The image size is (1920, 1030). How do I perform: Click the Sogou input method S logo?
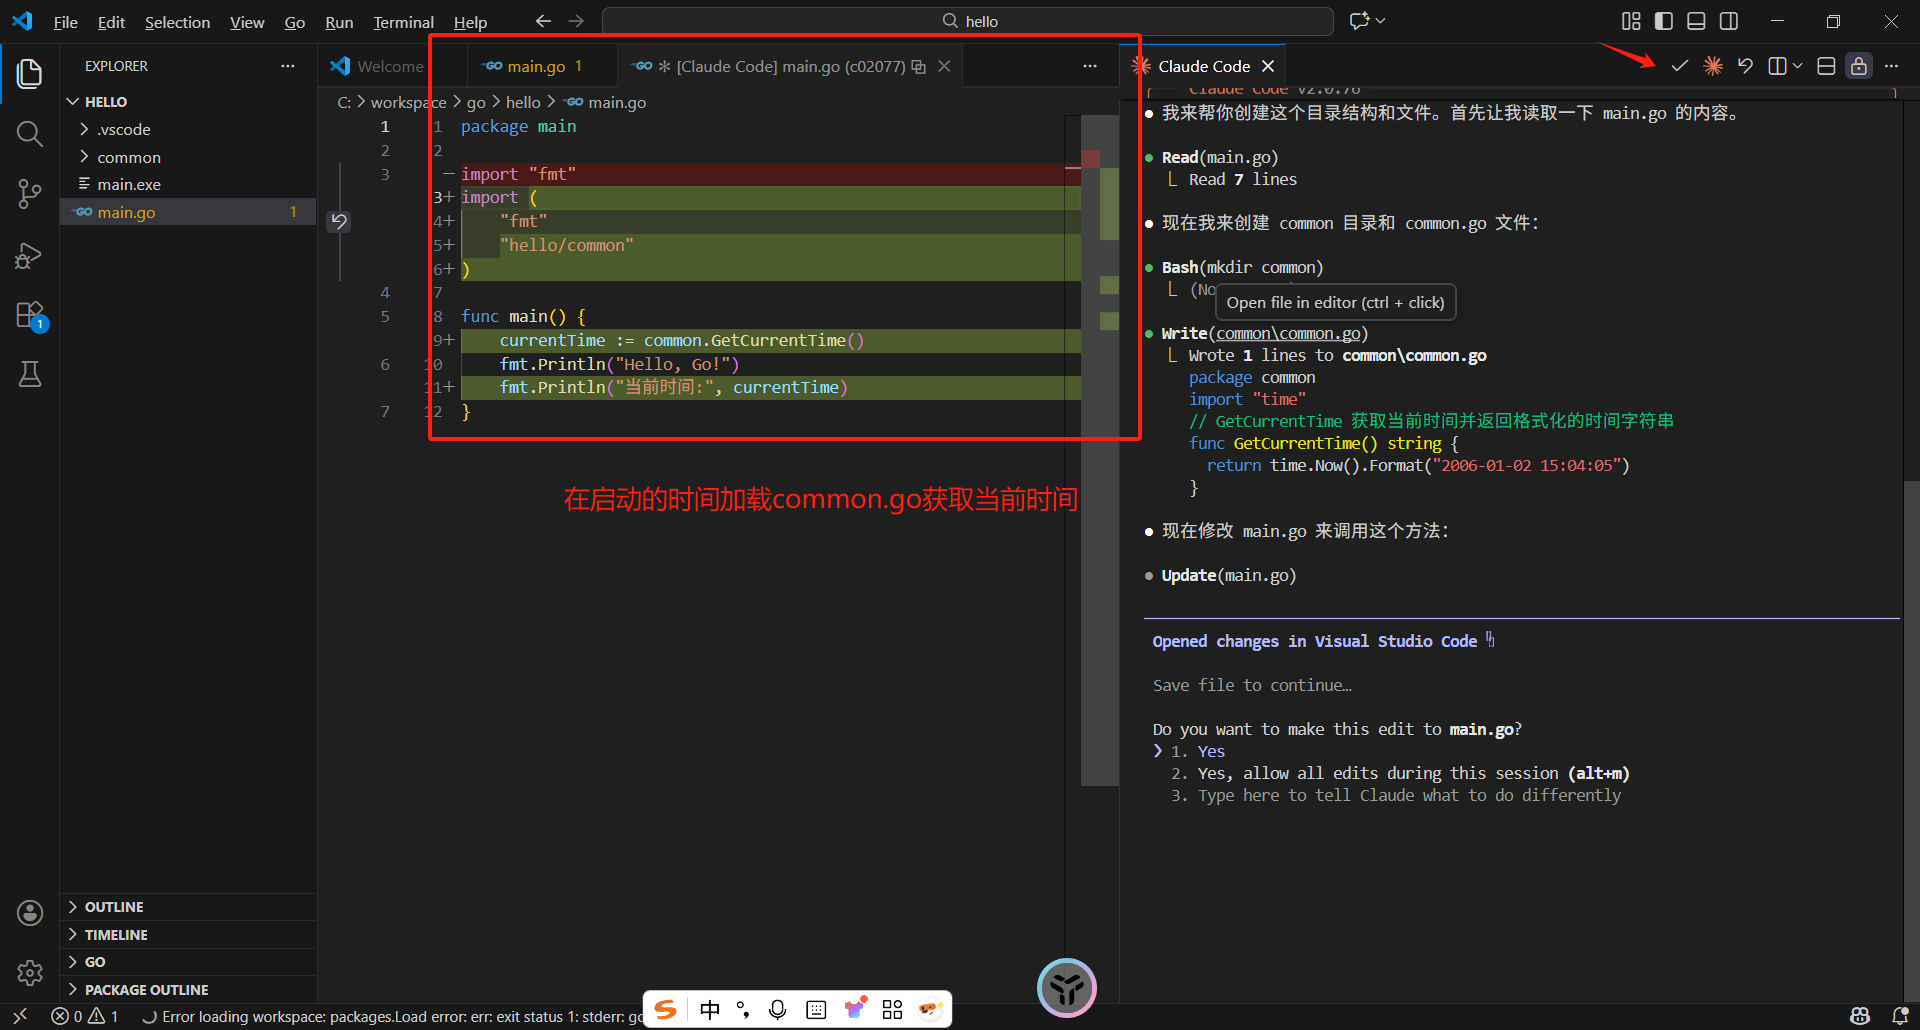[x=666, y=1010]
